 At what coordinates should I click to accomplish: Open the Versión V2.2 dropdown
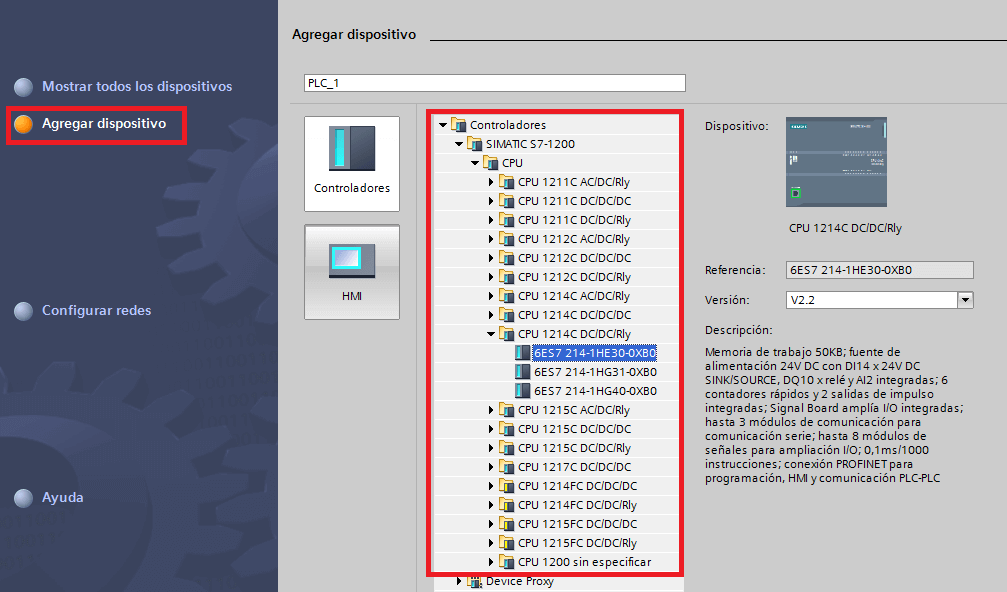(x=965, y=300)
